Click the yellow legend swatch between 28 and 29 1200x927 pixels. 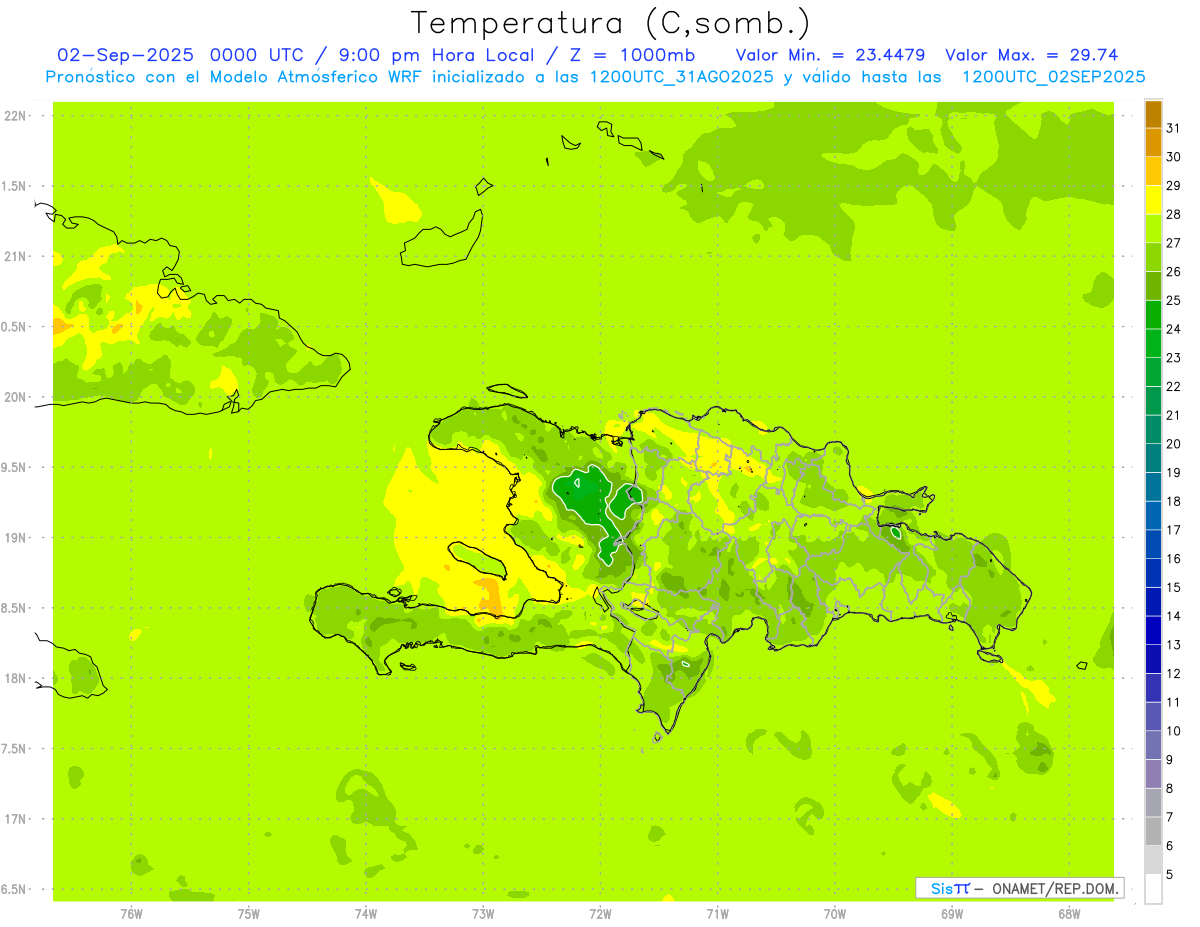[1153, 200]
